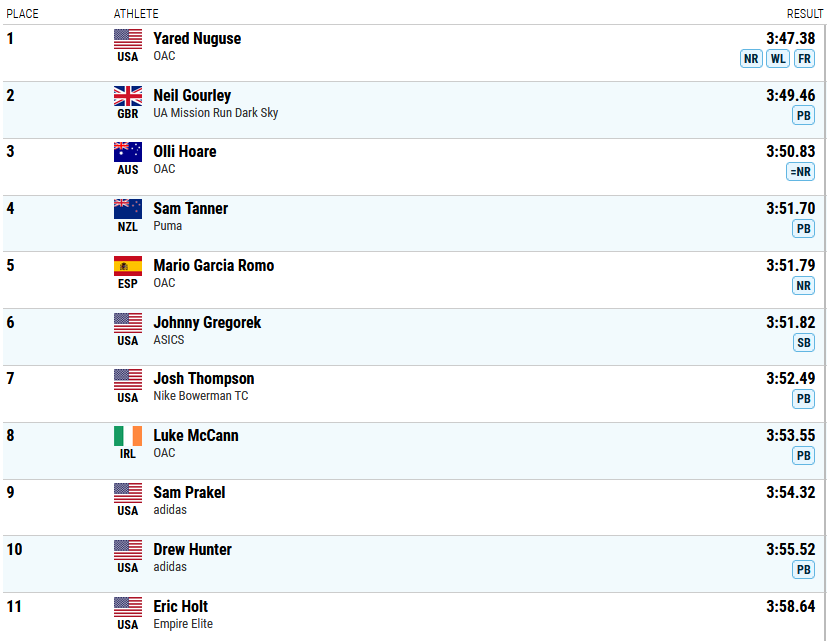Click the SB badge for Johnny Gregorek

(804, 343)
